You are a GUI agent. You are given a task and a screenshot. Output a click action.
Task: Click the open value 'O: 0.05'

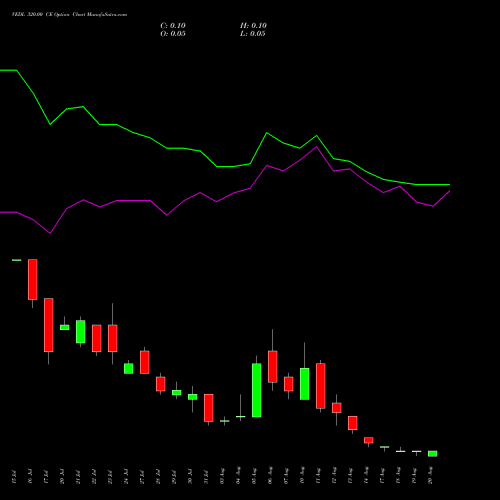173,34
